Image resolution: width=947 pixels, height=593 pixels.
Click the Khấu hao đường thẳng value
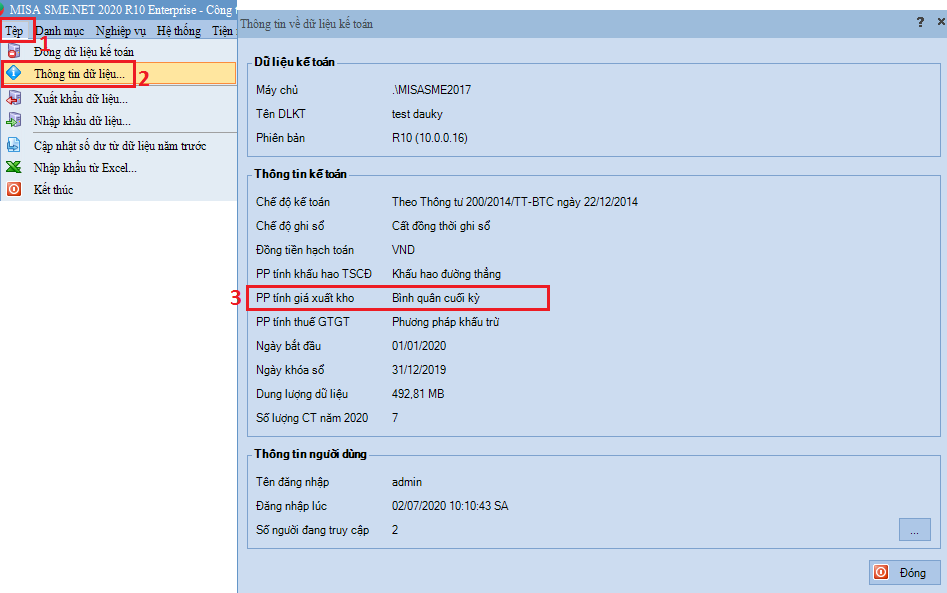(x=446, y=274)
